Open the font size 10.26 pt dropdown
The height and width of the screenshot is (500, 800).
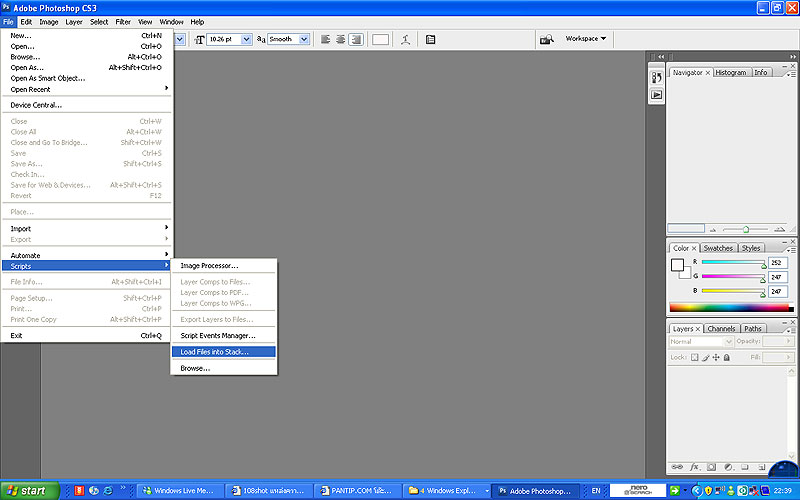tap(246, 39)
